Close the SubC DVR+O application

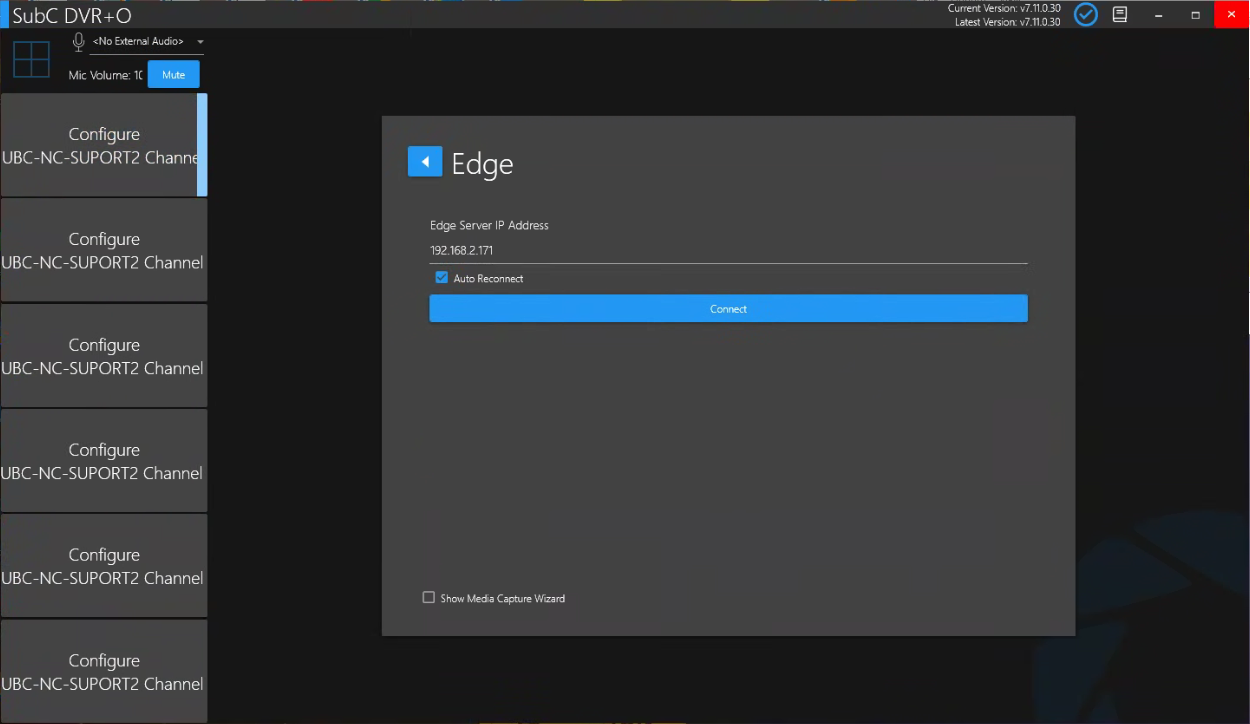pyautogui.click(x=1231, y=14)
